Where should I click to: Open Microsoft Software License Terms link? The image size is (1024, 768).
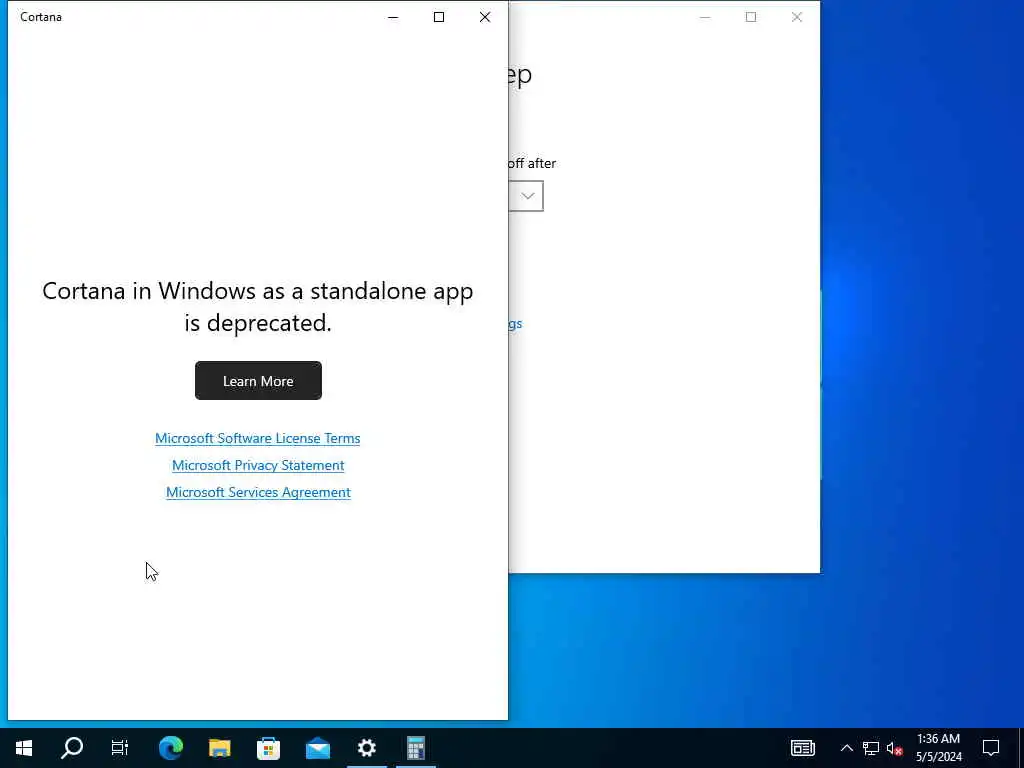[257, 438]
